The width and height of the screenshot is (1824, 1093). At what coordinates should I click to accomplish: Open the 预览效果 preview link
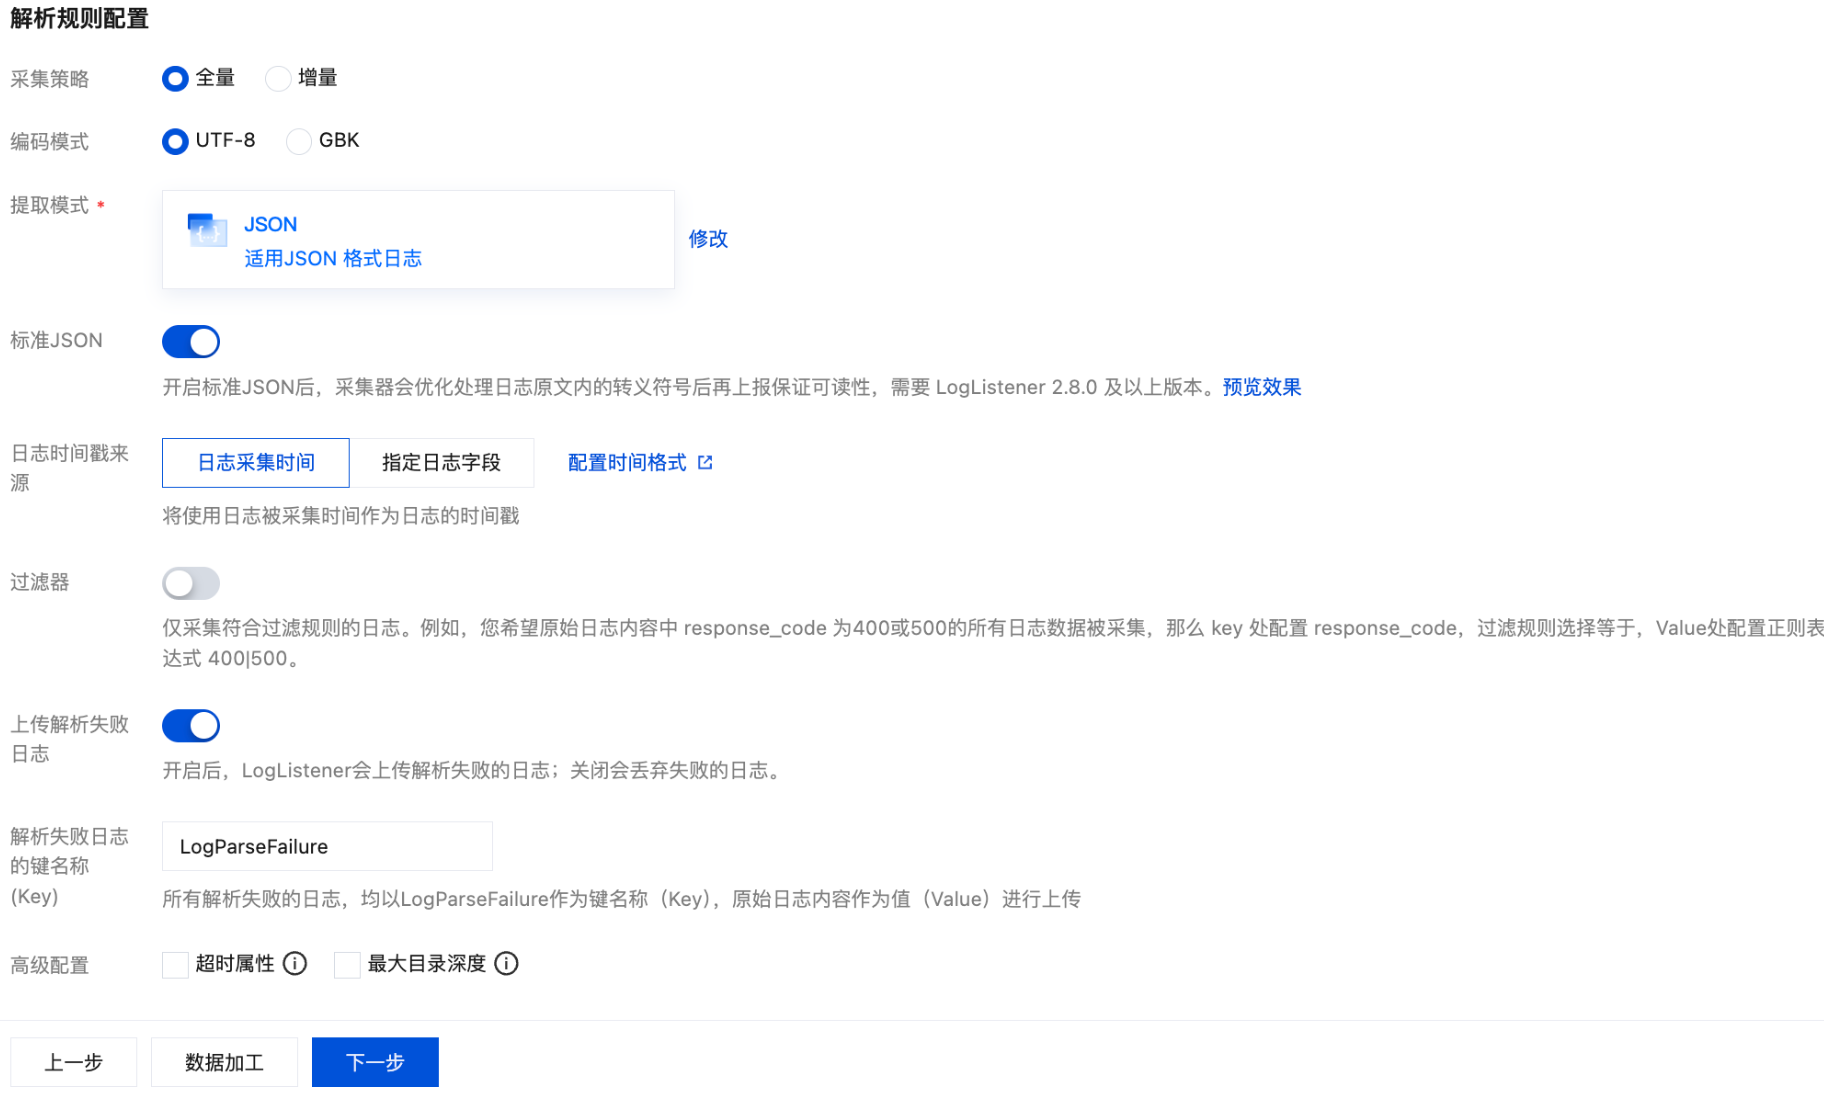pyautogui.click(x=1262, y=387)
